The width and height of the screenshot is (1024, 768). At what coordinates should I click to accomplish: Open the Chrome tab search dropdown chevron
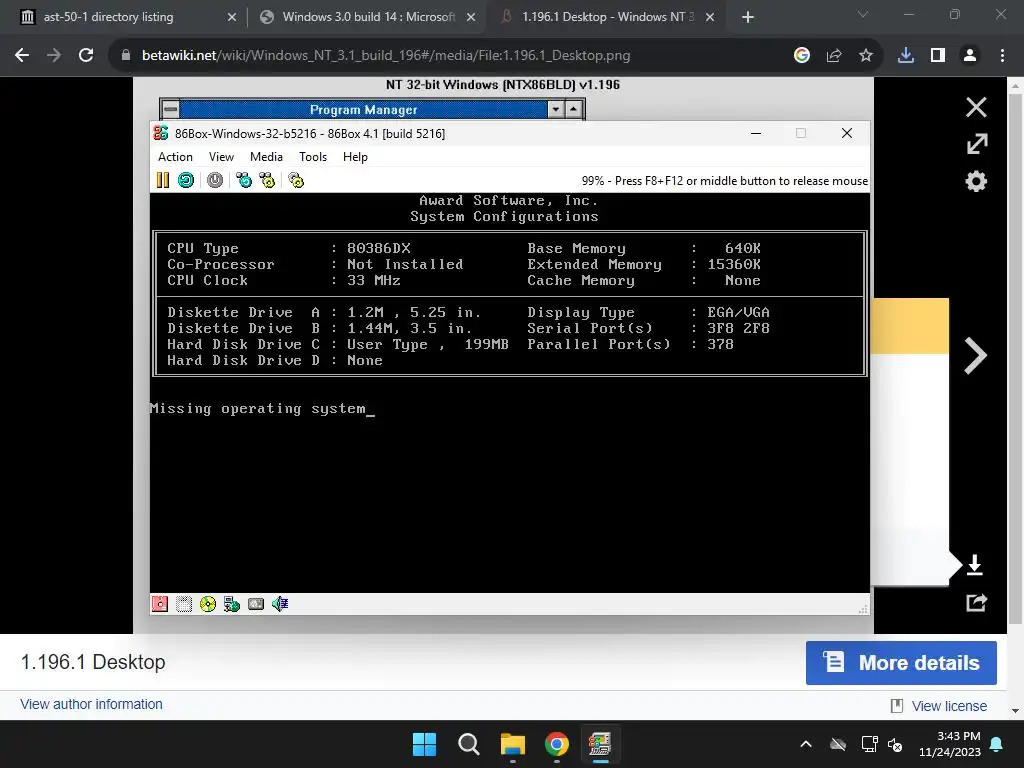tap(863, 14)
